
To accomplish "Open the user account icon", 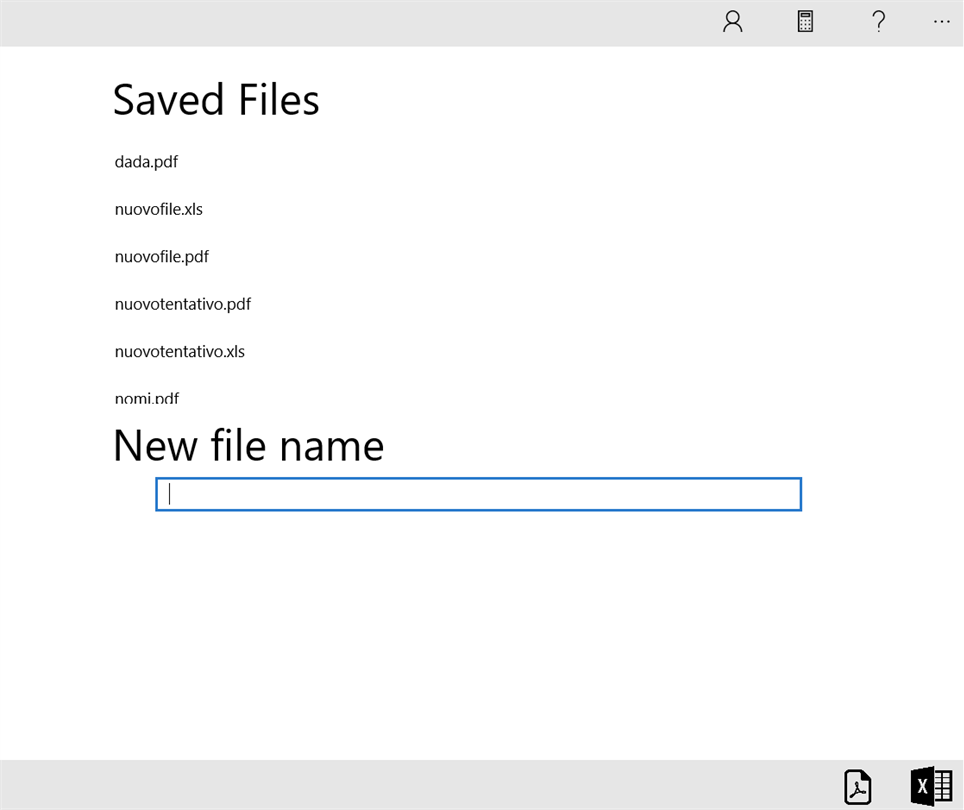I will [733, 22].
